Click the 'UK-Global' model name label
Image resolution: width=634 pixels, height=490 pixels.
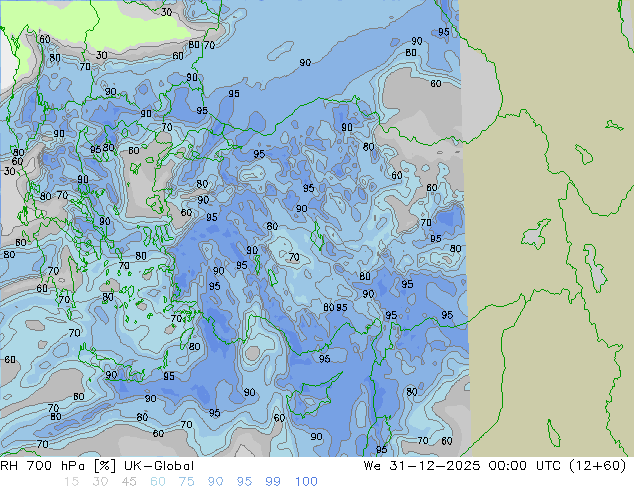coord(159,466)
